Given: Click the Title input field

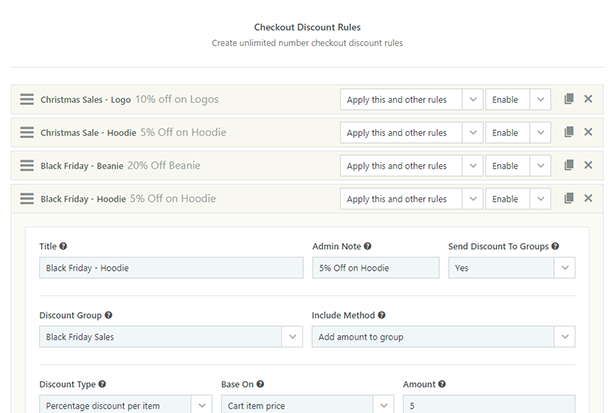Looking at the screenshot, I should tap(171, 268).
